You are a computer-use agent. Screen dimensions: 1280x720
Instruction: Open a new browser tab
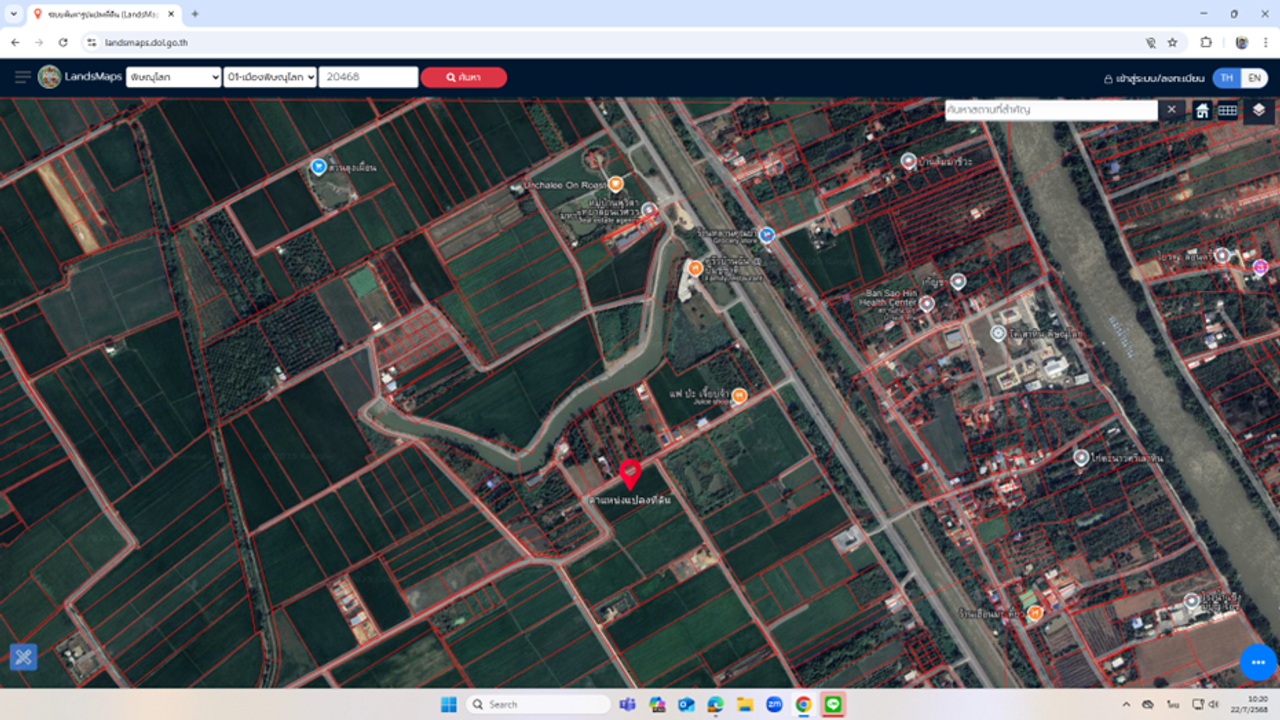point(195,14)
